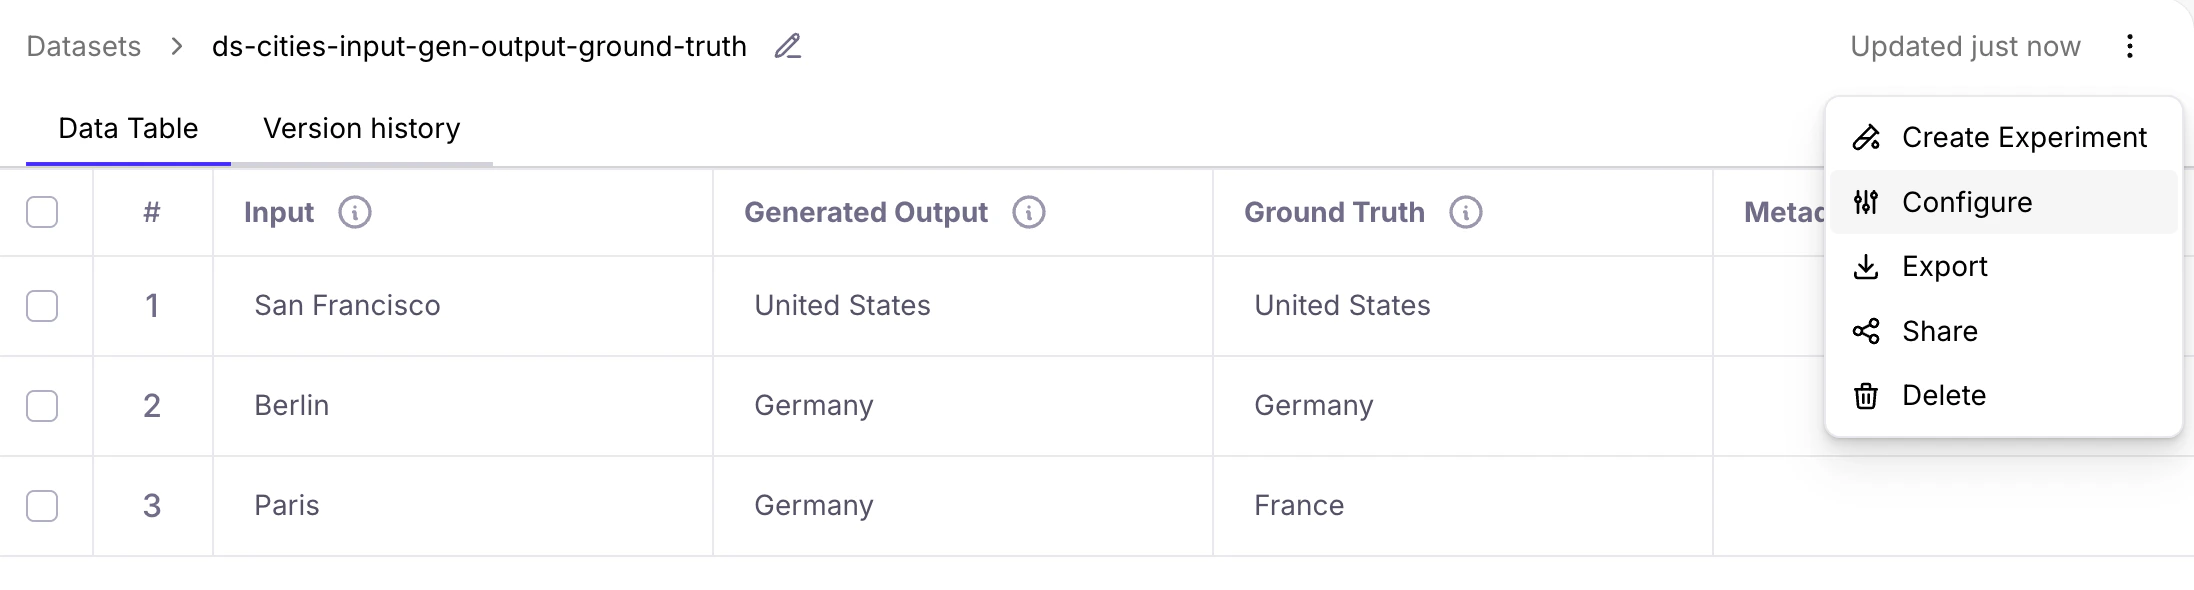
Task: Click the Ground Truth info icon
Action: click(x=1464, y=212)
